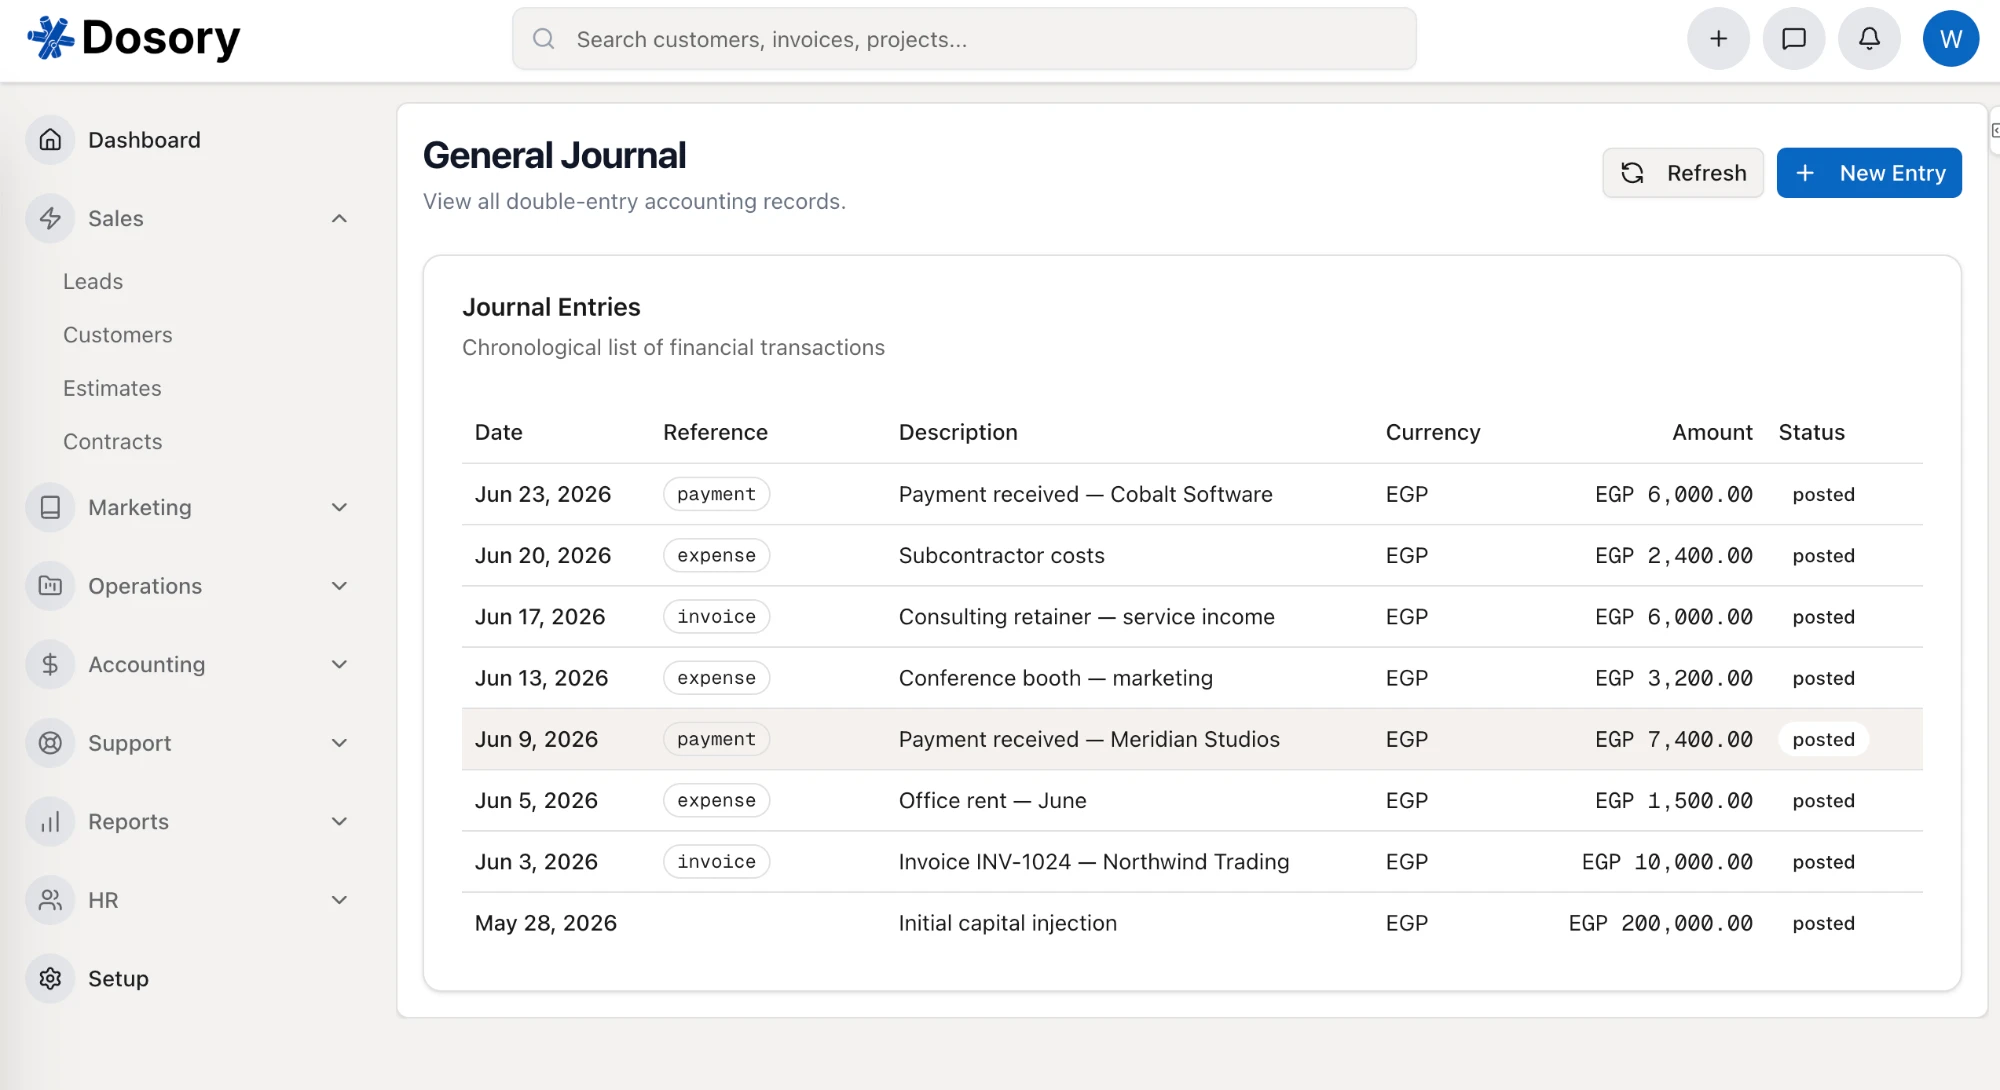This screenshot has width=2000, height=1090.
Task: Click the Sales lightning icon
Action: tap(50, 218)
